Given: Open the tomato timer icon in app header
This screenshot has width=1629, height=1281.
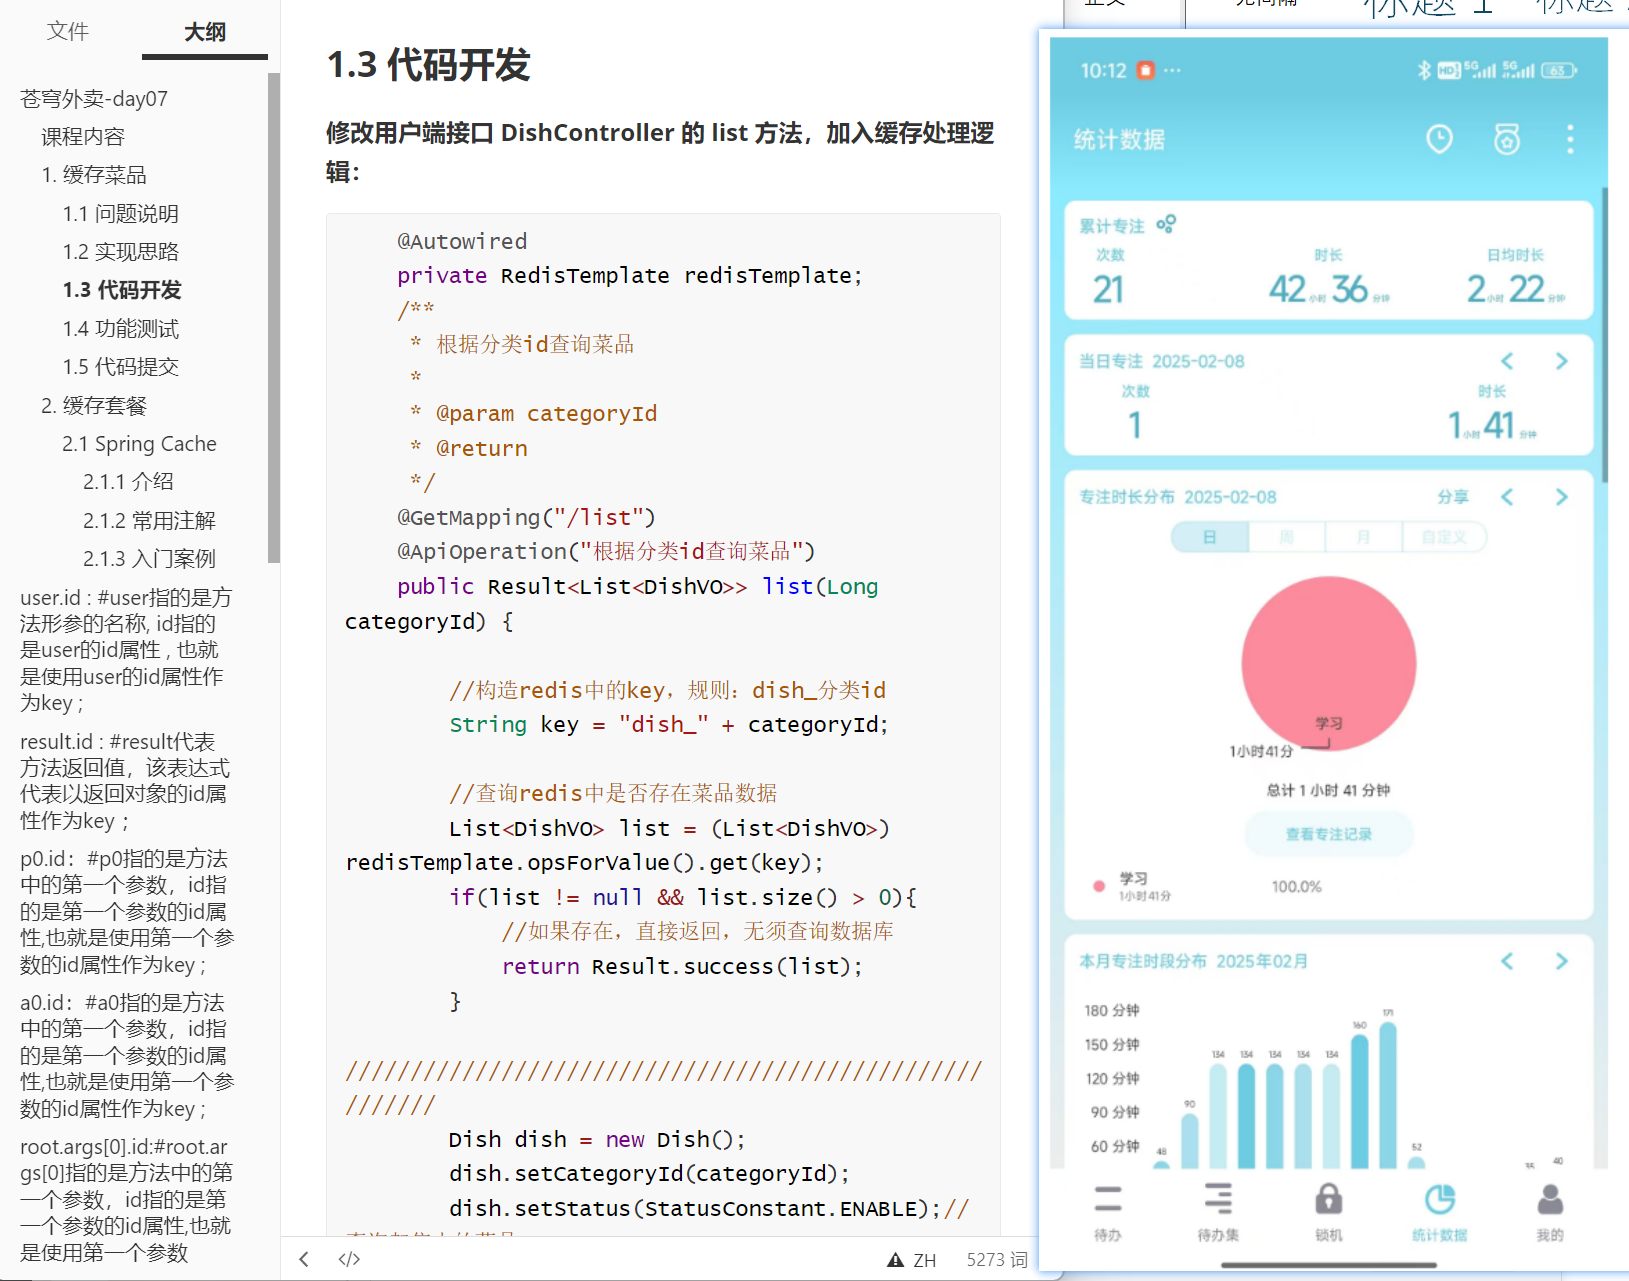Looking at the screenshot, I should point(1507,139).
